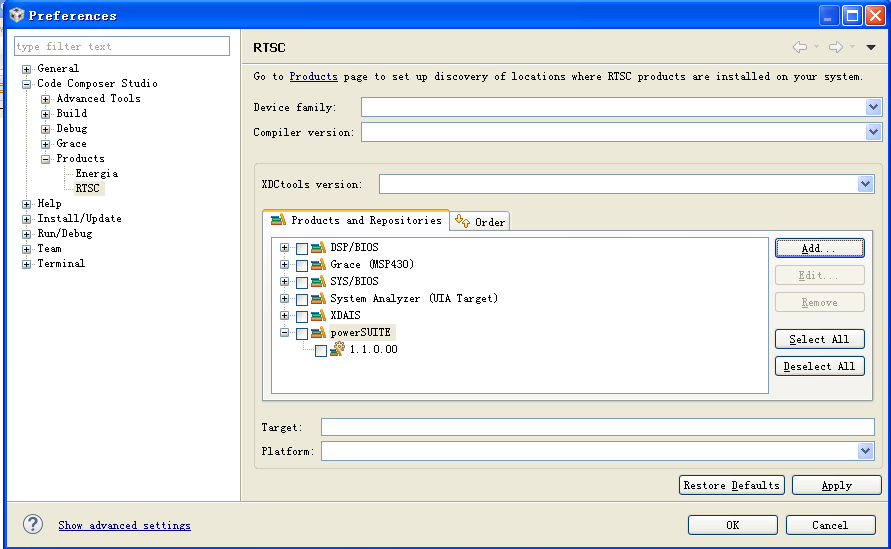Open the Compiler version dropdown
Image resolution: width=891 pixels, height=549 pixels.
pos(873,132)
